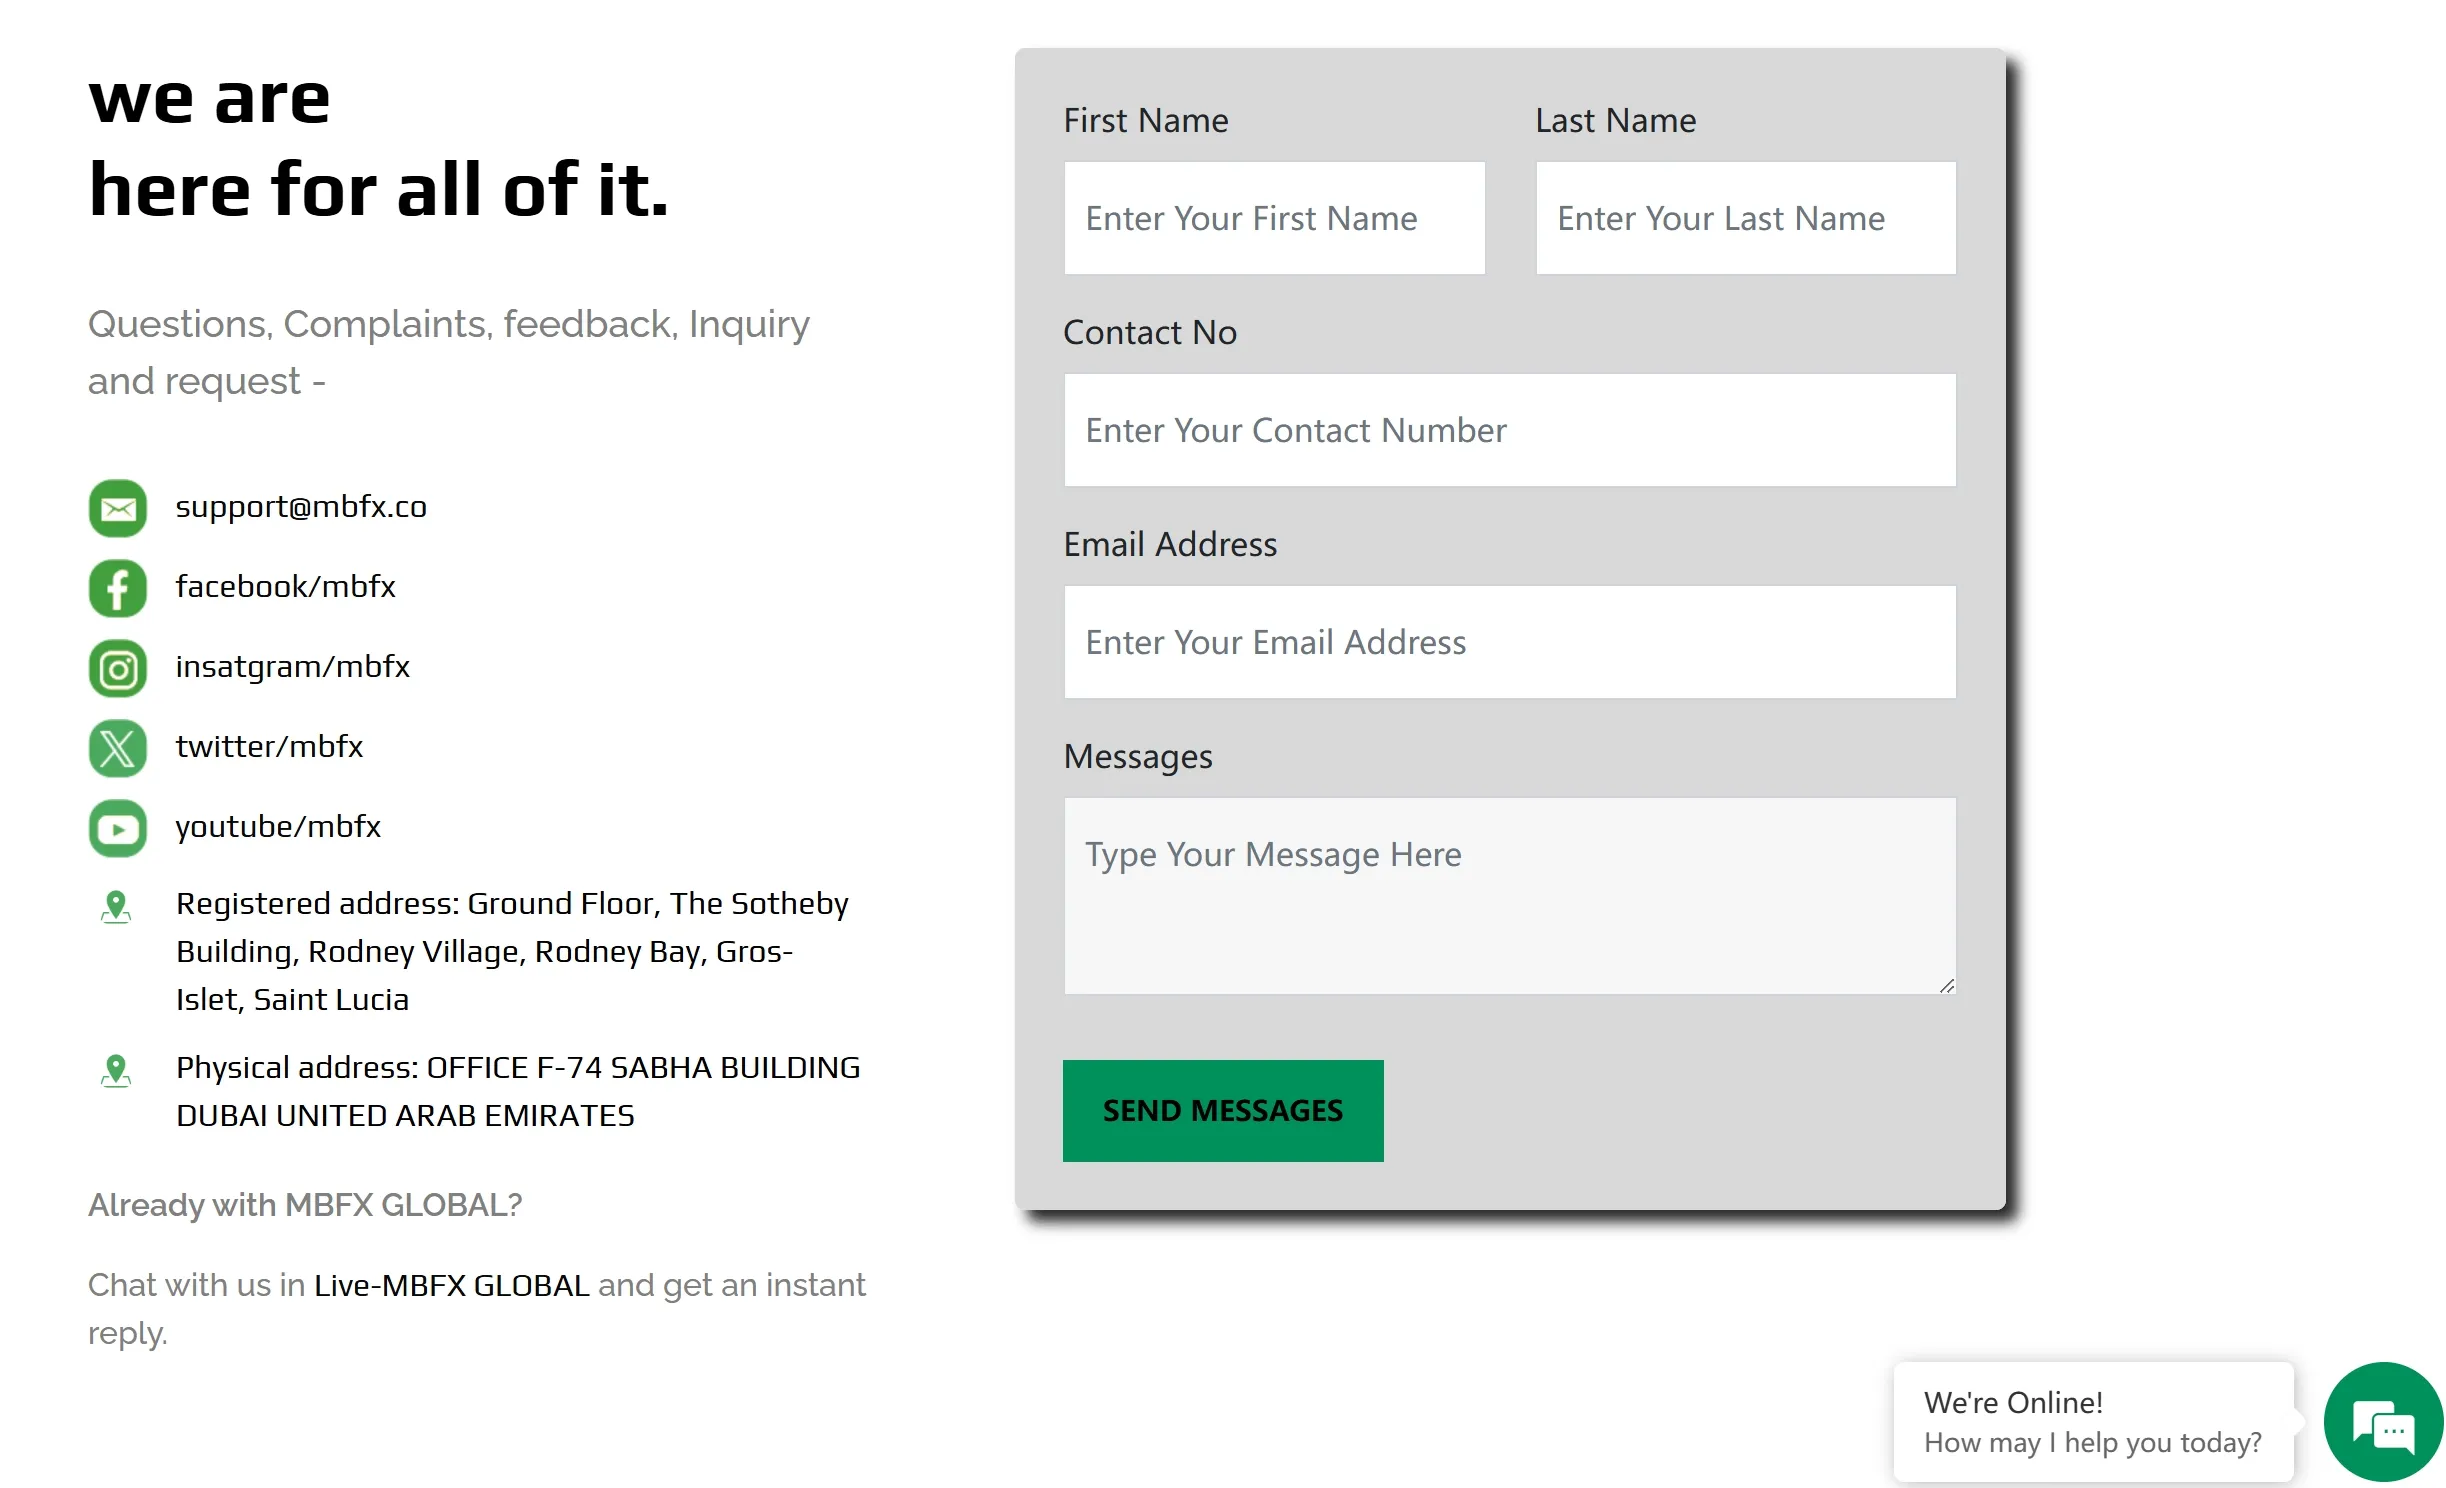Screen dimensions: 2446x1488
Task: Click the physical address map pin icon
Action: pyautogui.click(x=116, y=1071)
